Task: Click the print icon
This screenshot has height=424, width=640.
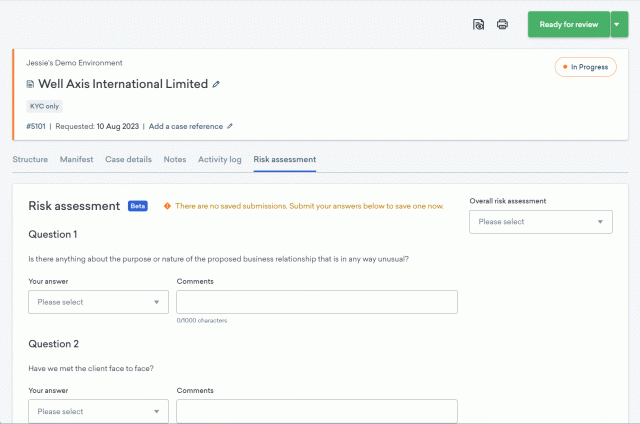Action: [502, 24]
